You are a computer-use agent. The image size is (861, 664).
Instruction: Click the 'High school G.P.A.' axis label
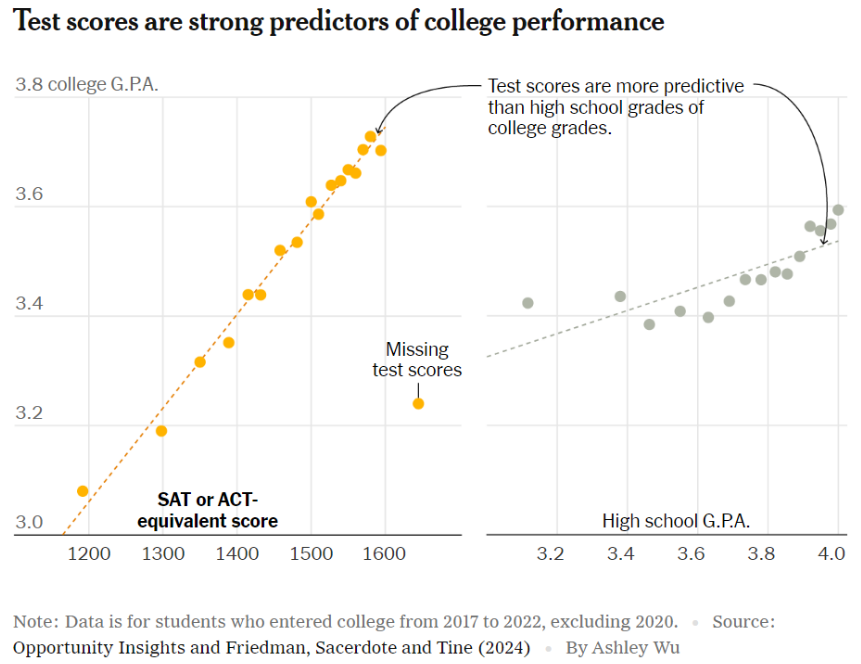click(x=676, y=521)
